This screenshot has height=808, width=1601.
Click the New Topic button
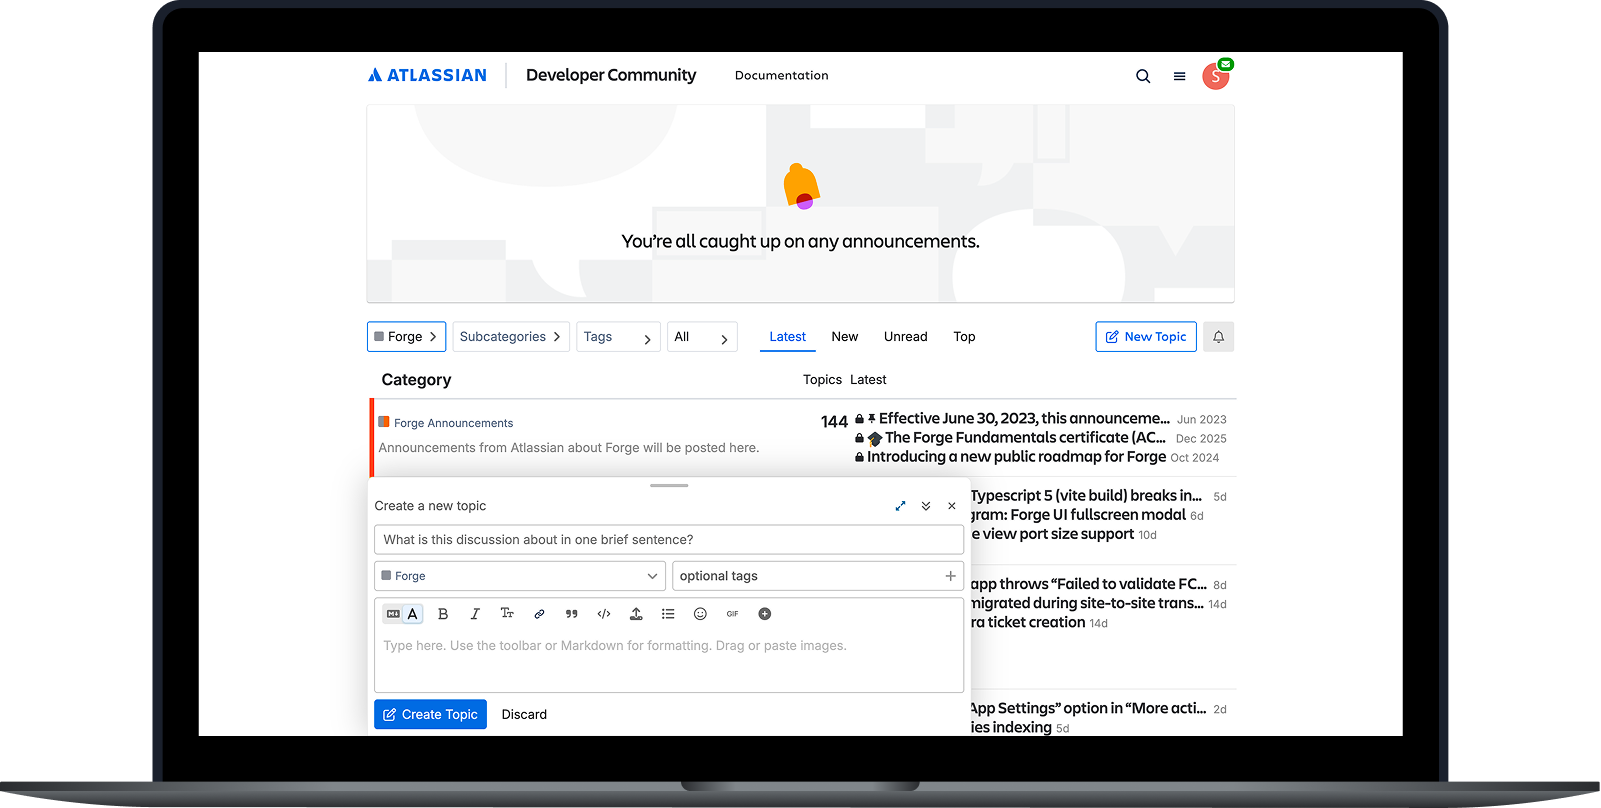click(x=1146, y=337)
